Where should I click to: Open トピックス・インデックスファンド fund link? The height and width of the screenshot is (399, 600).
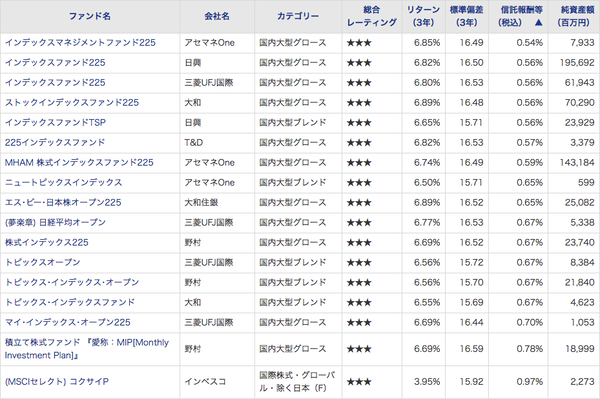[70, 302]
